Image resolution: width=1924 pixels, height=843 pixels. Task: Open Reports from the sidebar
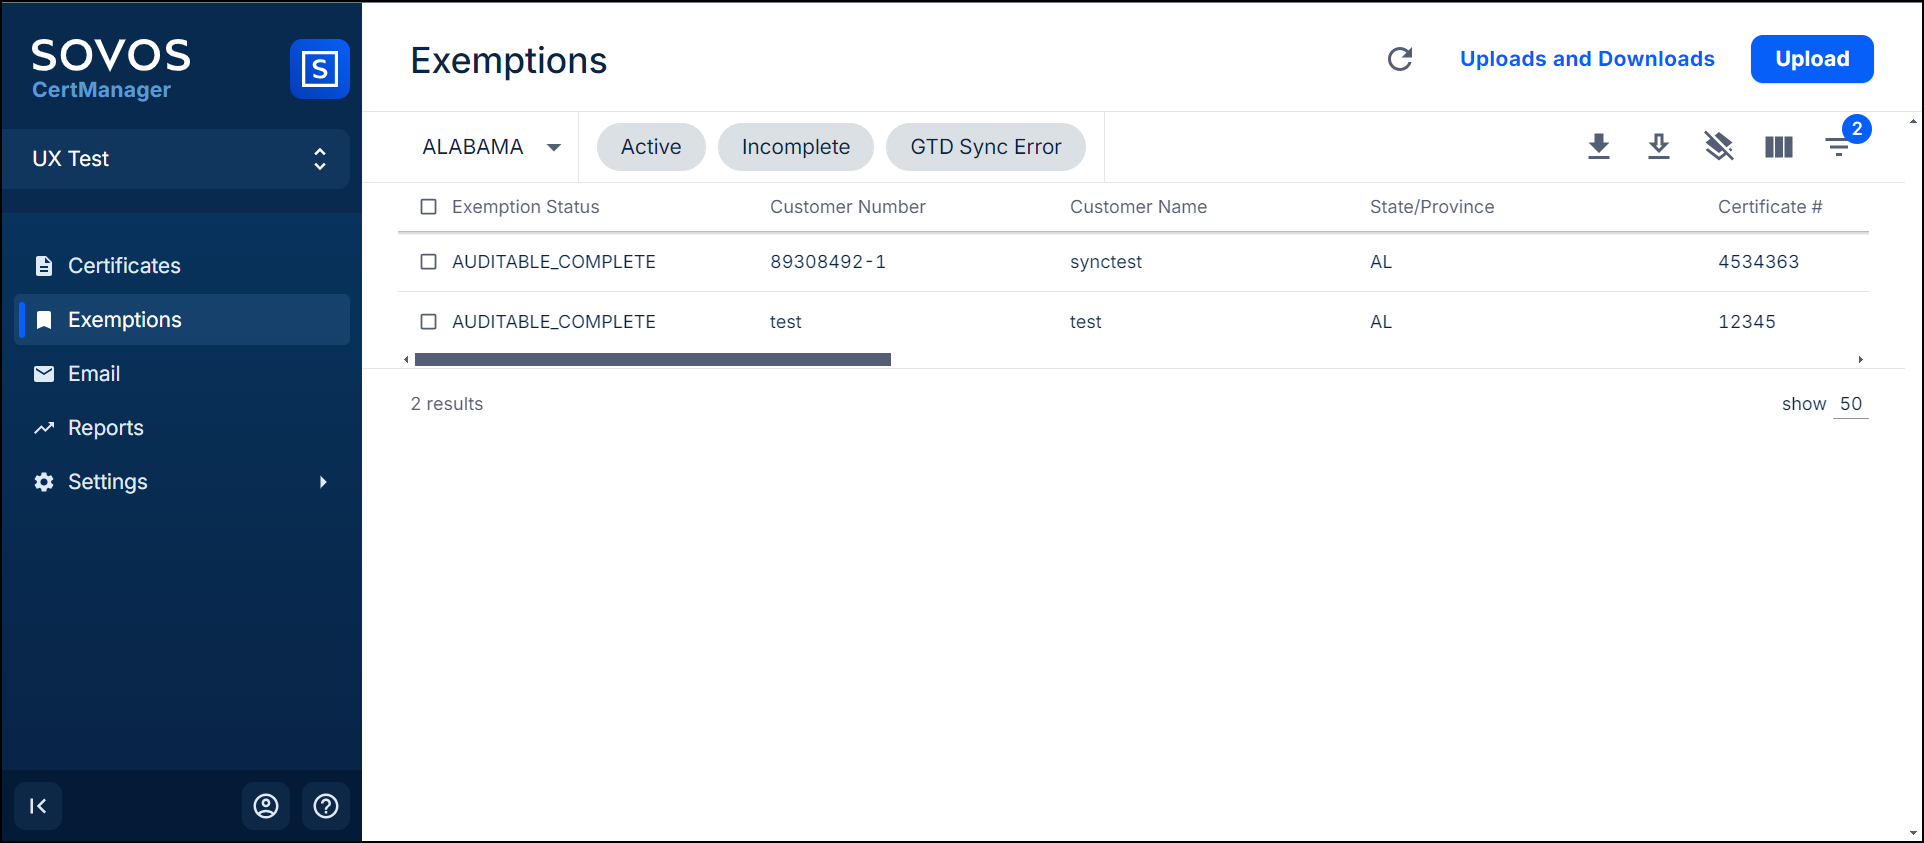point(105,428)
